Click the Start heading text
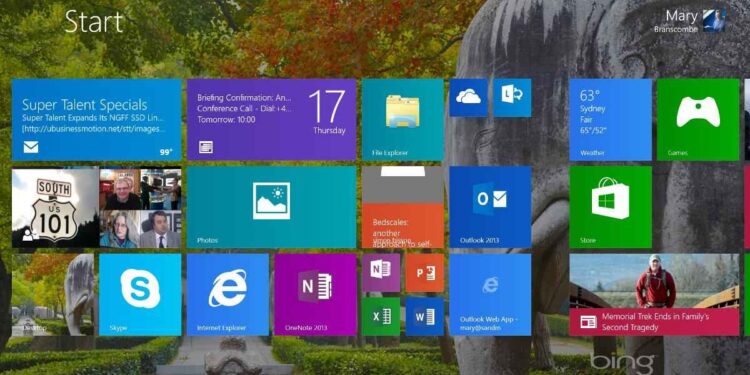Viewport: 750px width, 375px height. pos(94,22)
